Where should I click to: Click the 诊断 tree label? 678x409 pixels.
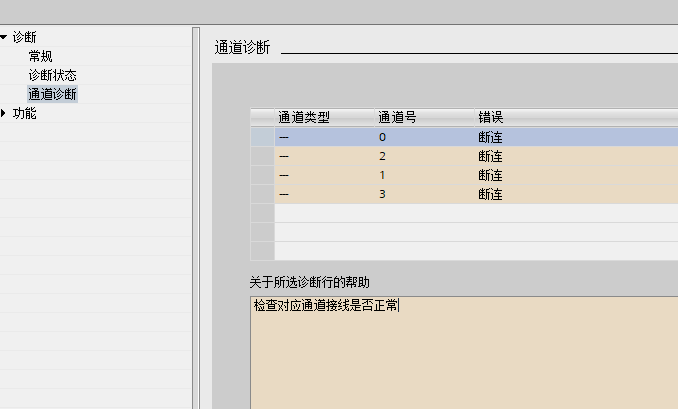click(25, 37)
